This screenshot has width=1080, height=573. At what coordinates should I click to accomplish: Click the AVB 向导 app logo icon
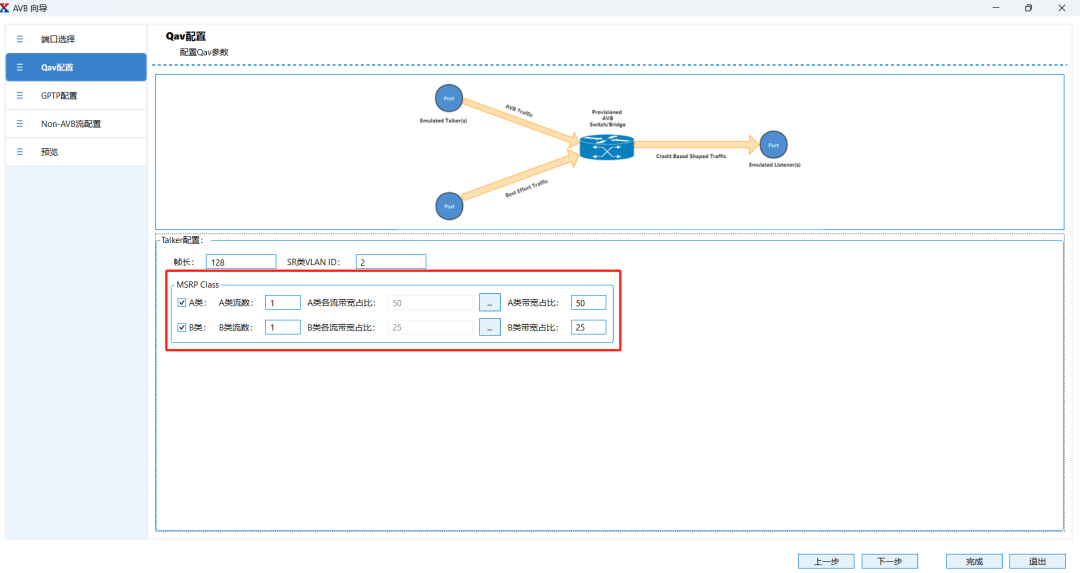pyautogui.click(x=5, y=8)
